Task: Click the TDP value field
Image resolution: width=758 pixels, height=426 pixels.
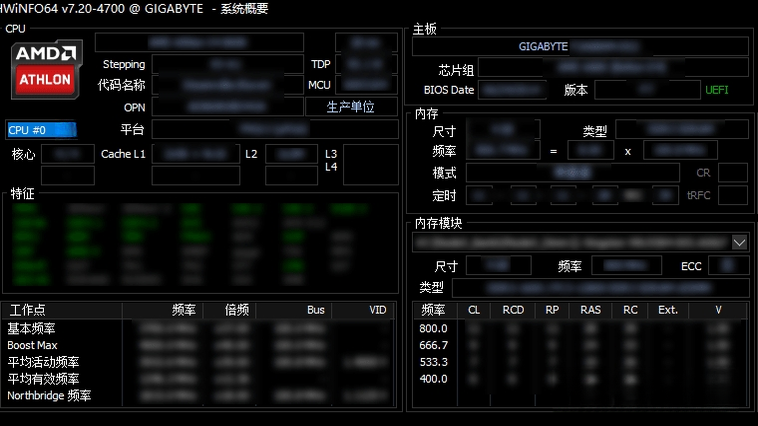Action: point(366,64)
